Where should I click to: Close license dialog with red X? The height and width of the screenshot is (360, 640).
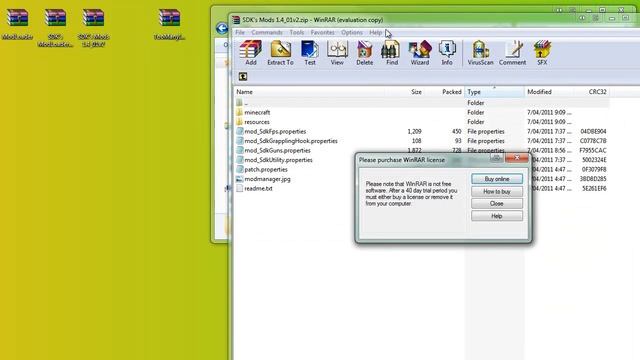pos(517,158)
